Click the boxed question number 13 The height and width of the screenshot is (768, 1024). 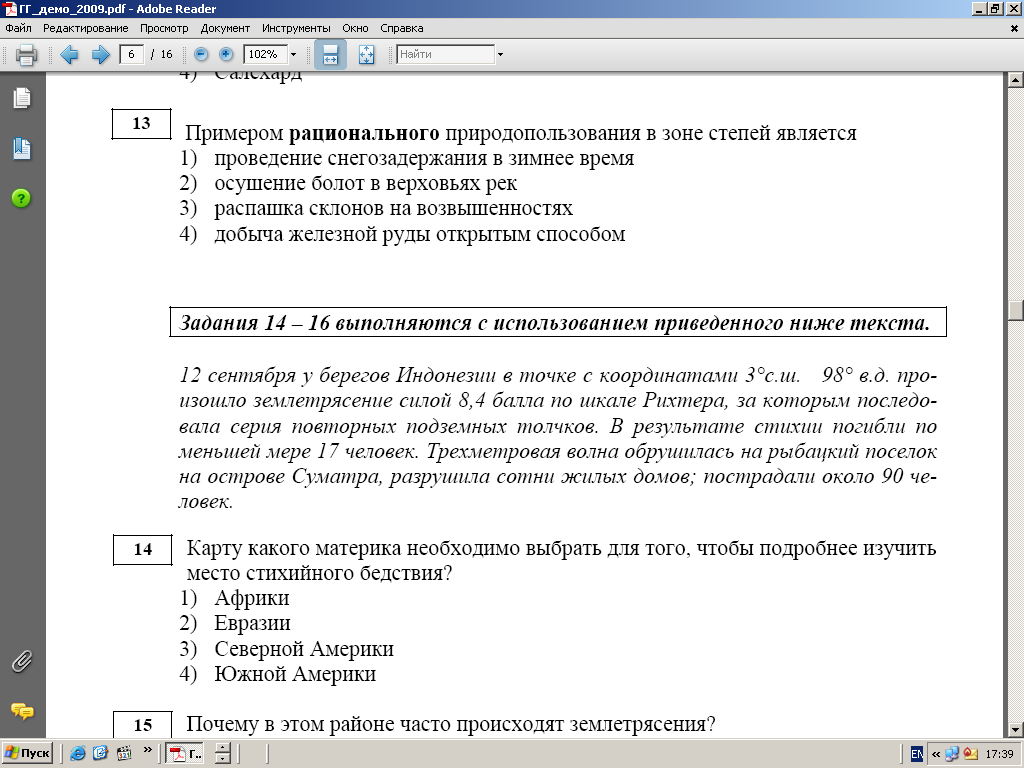tap(142, 123)
